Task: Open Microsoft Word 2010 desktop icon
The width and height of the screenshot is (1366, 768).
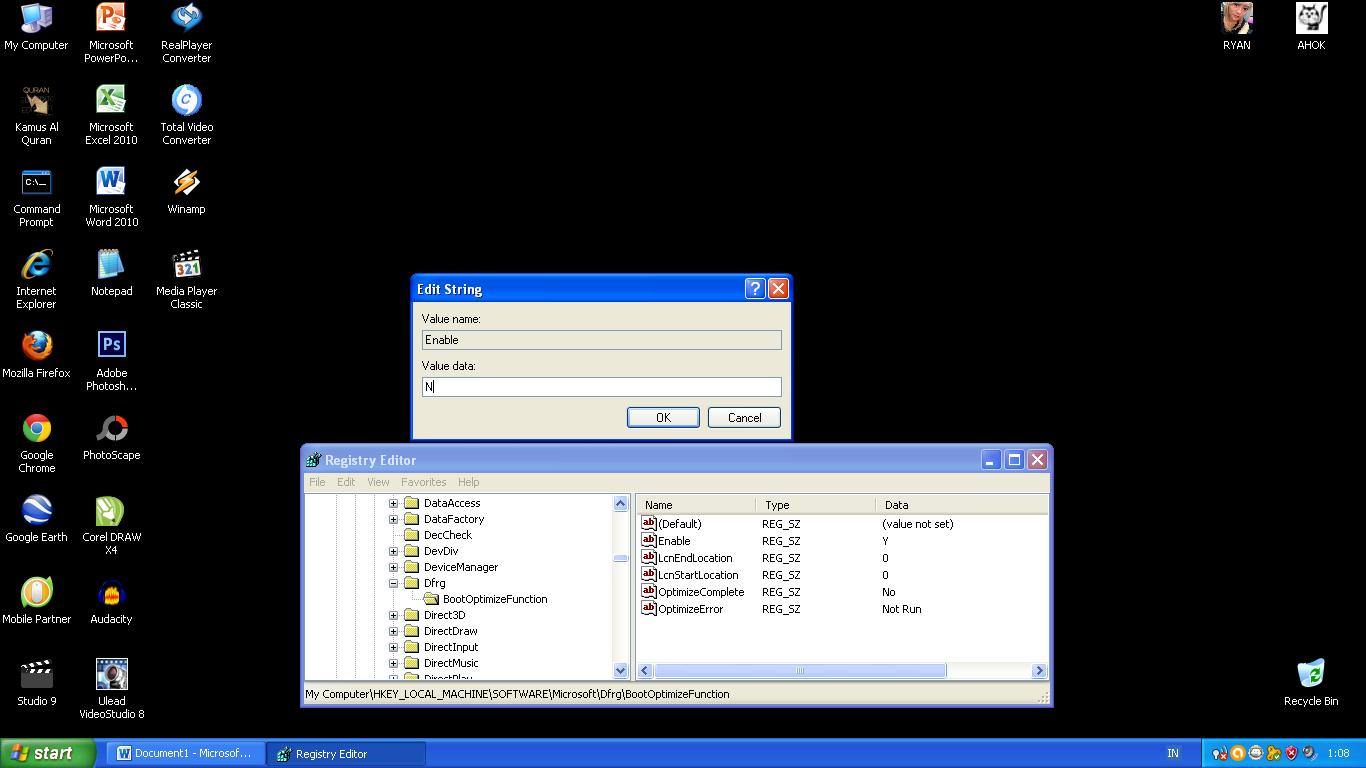Action: click(111, 185)
